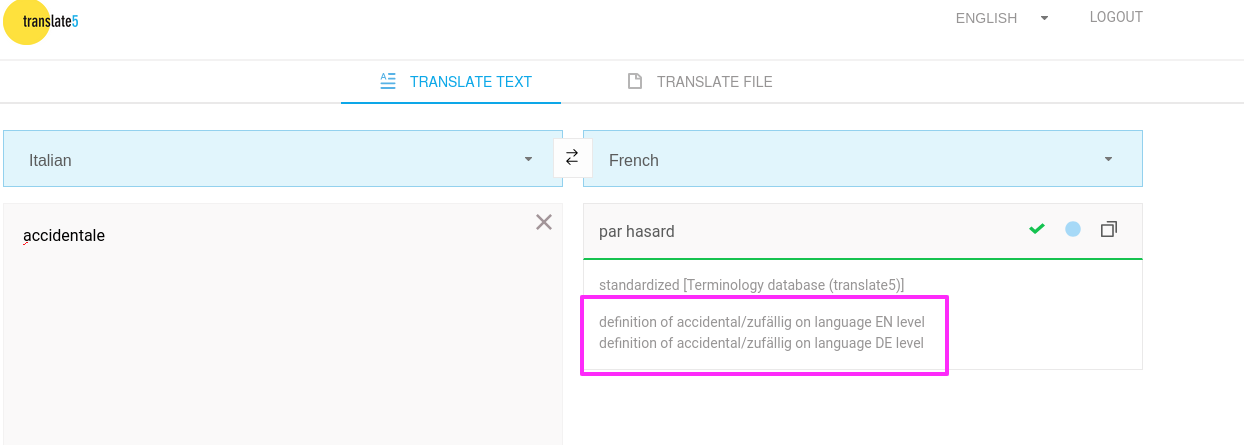1244x445 pixels.
Task: Click the light blue circle indicator
Action: [1073, 230]
